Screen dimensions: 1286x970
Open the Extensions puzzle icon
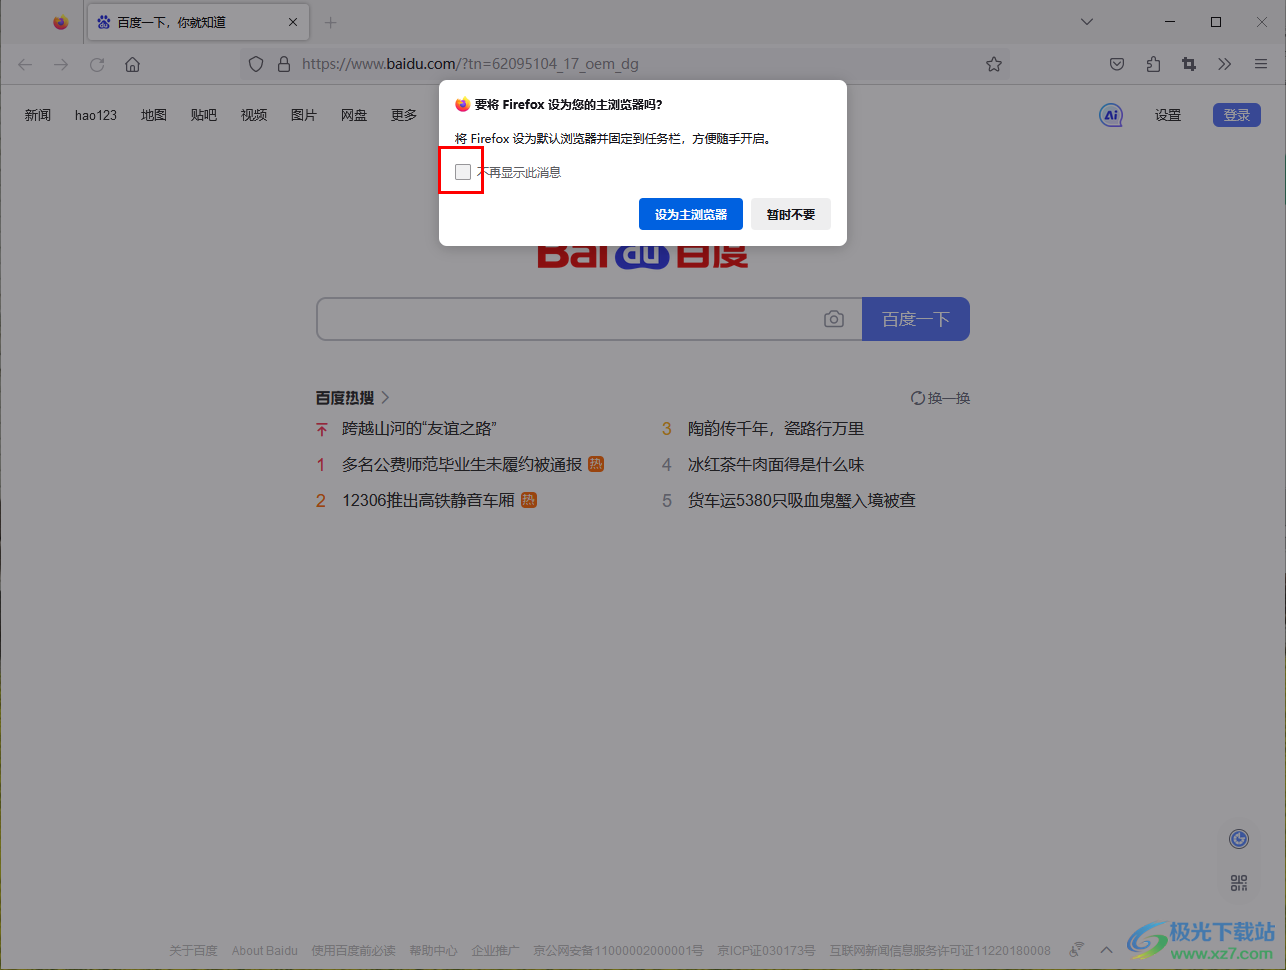[x=1153, y=64]
